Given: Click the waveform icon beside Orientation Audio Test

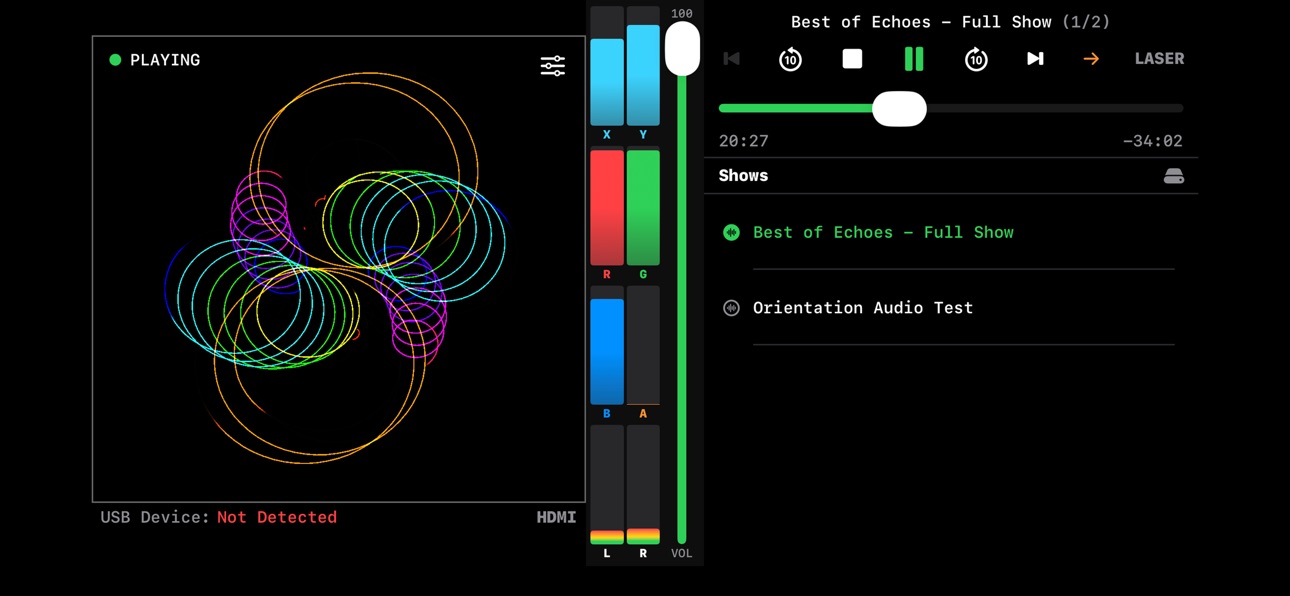Looking at the screenshot, I should [x=731, y=308].
